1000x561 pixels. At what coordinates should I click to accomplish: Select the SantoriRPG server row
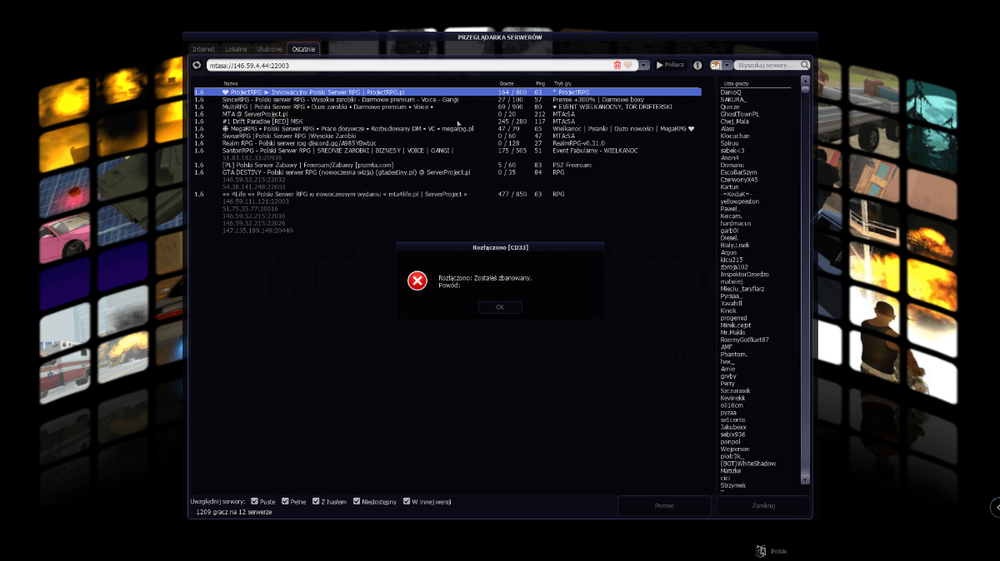[x=447, y=150]
